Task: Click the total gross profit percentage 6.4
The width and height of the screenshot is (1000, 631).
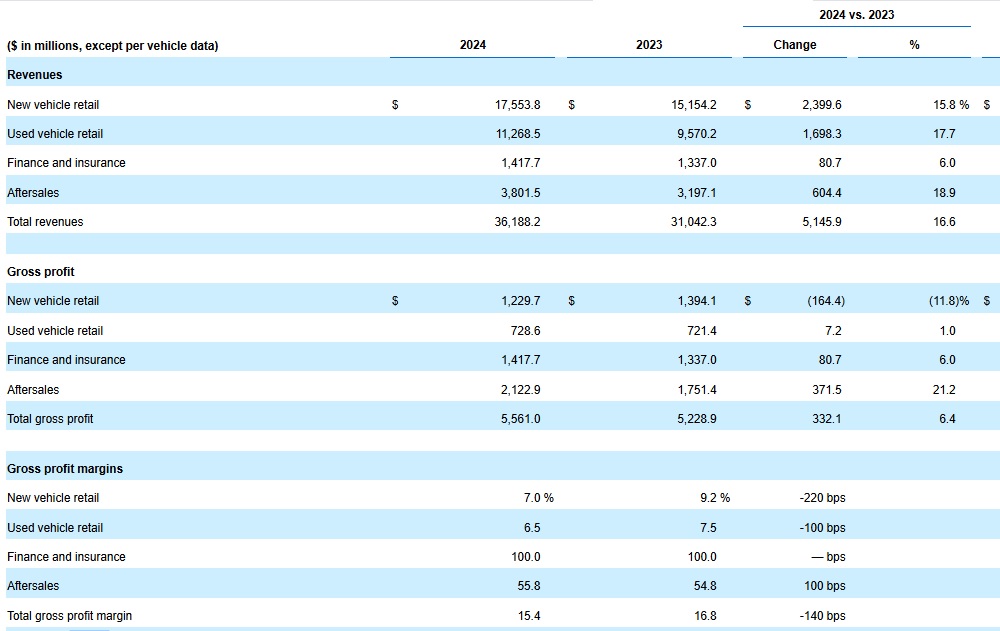Action: (948, 419)
